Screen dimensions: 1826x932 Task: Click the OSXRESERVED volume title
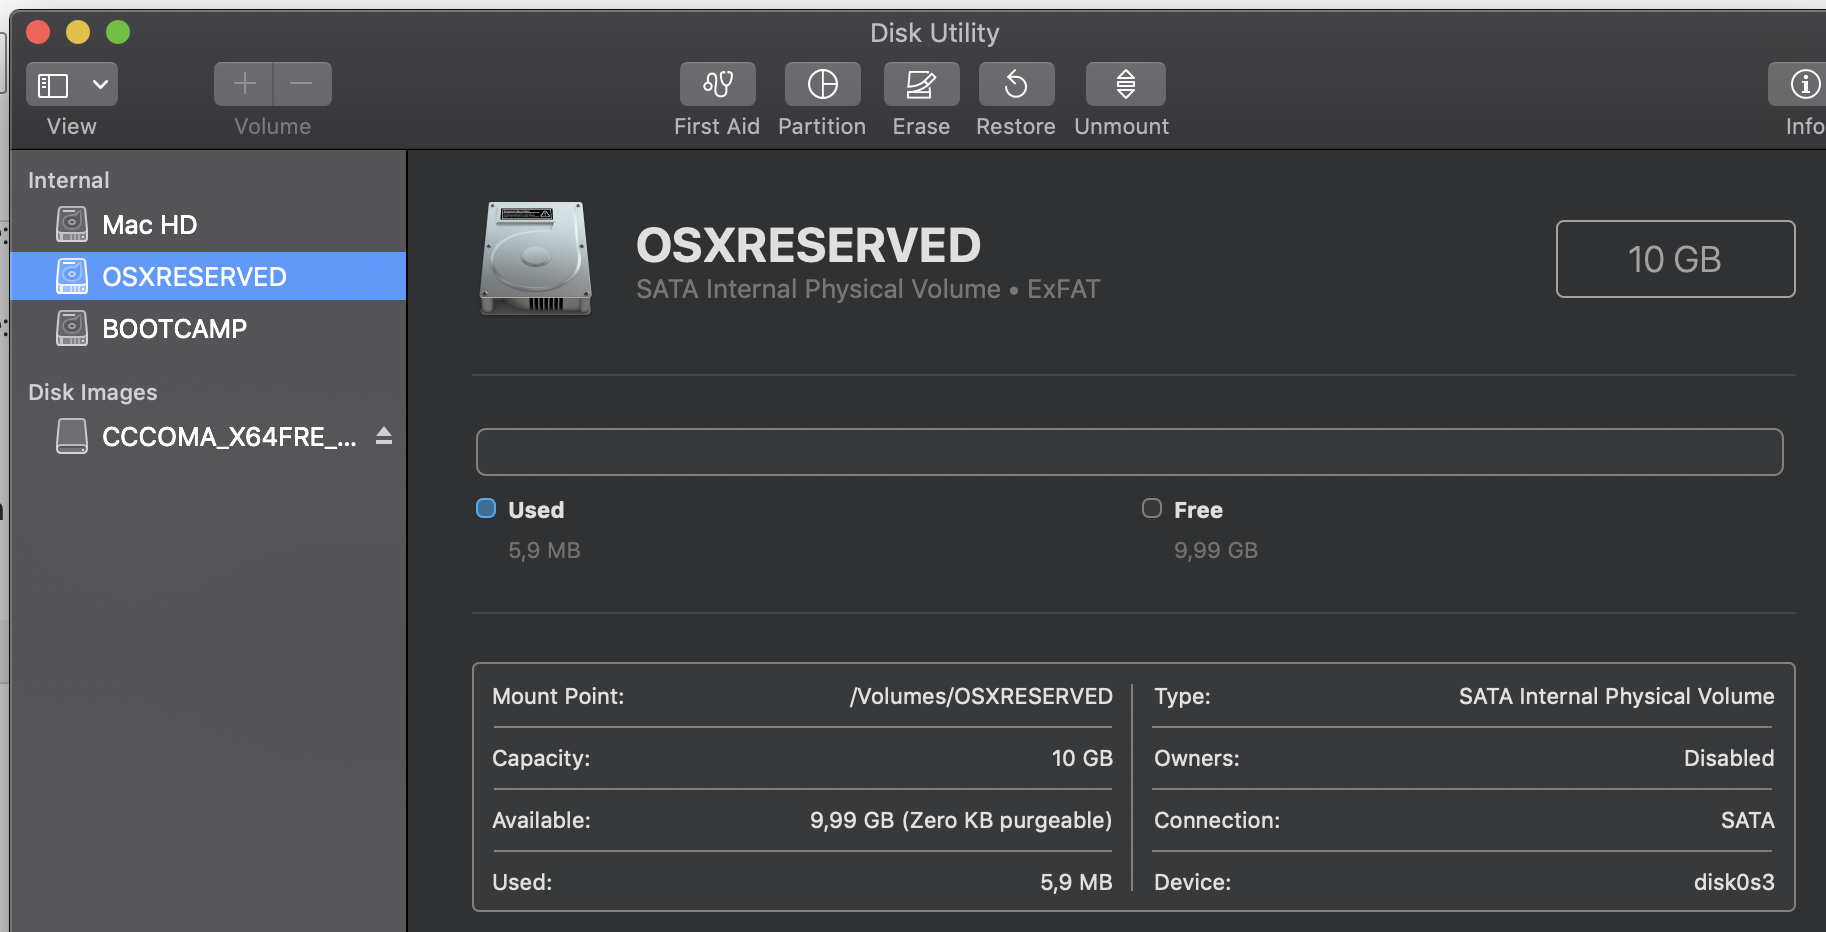pyautogui.click(x=809, y=245)
